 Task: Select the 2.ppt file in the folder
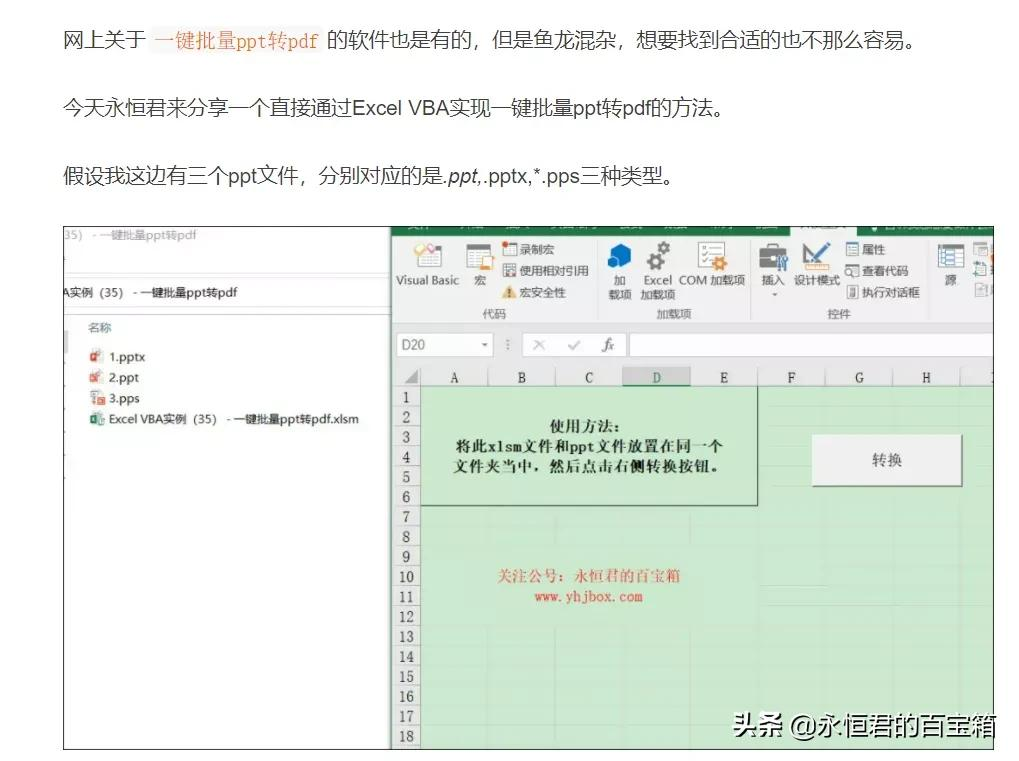(114, 378)
